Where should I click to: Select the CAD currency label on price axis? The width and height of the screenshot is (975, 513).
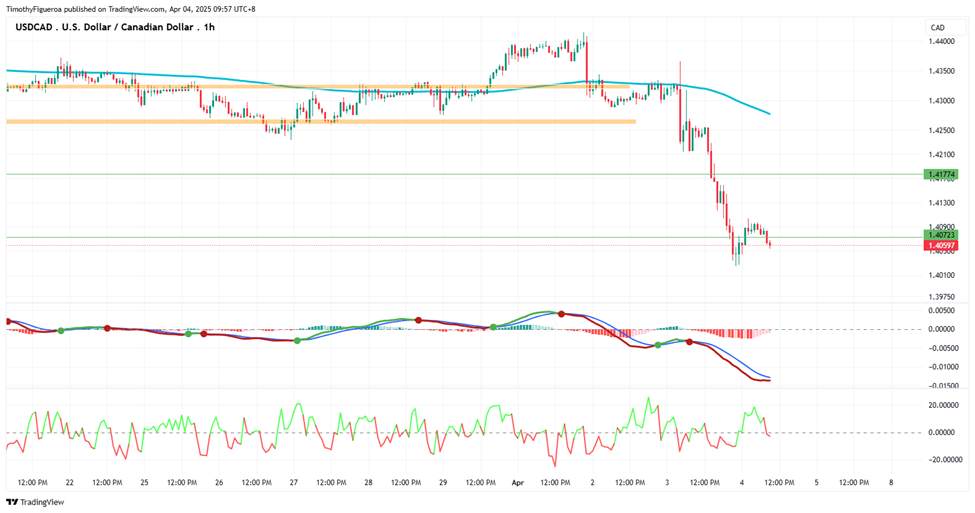(x=937, y=27)
